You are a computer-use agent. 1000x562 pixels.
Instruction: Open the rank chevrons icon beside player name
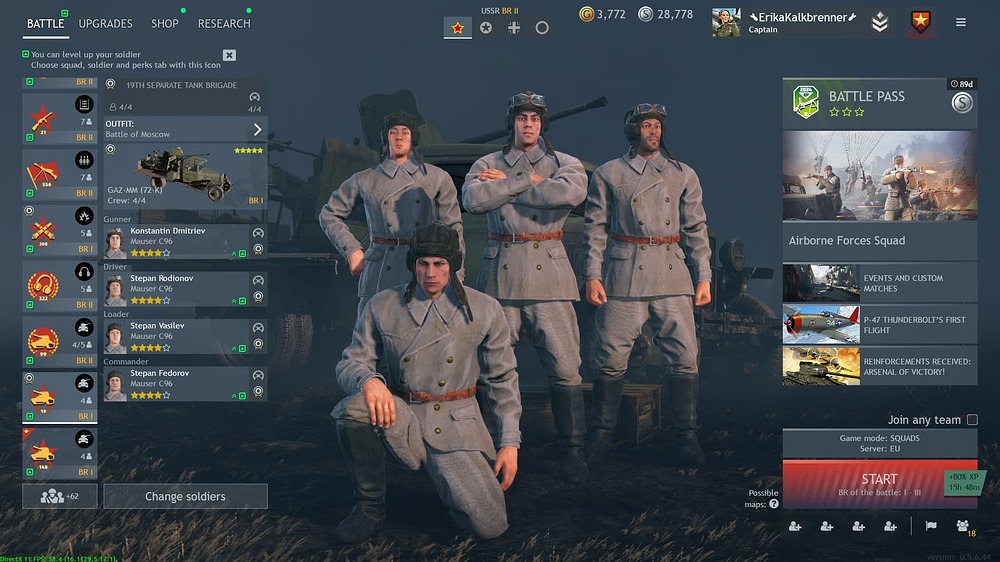(x=879, y=22)
